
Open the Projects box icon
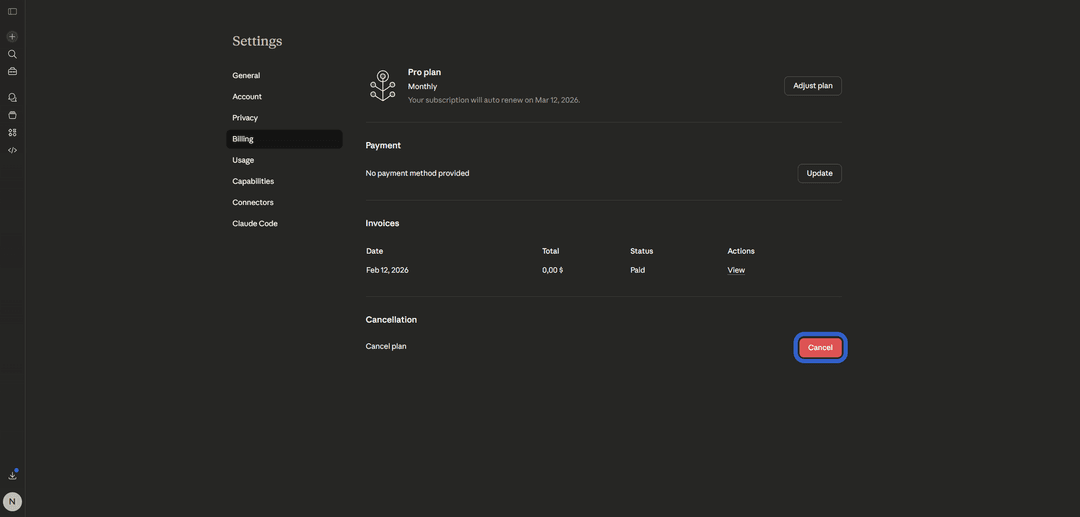pyautogui.click(x=12, y=115)
